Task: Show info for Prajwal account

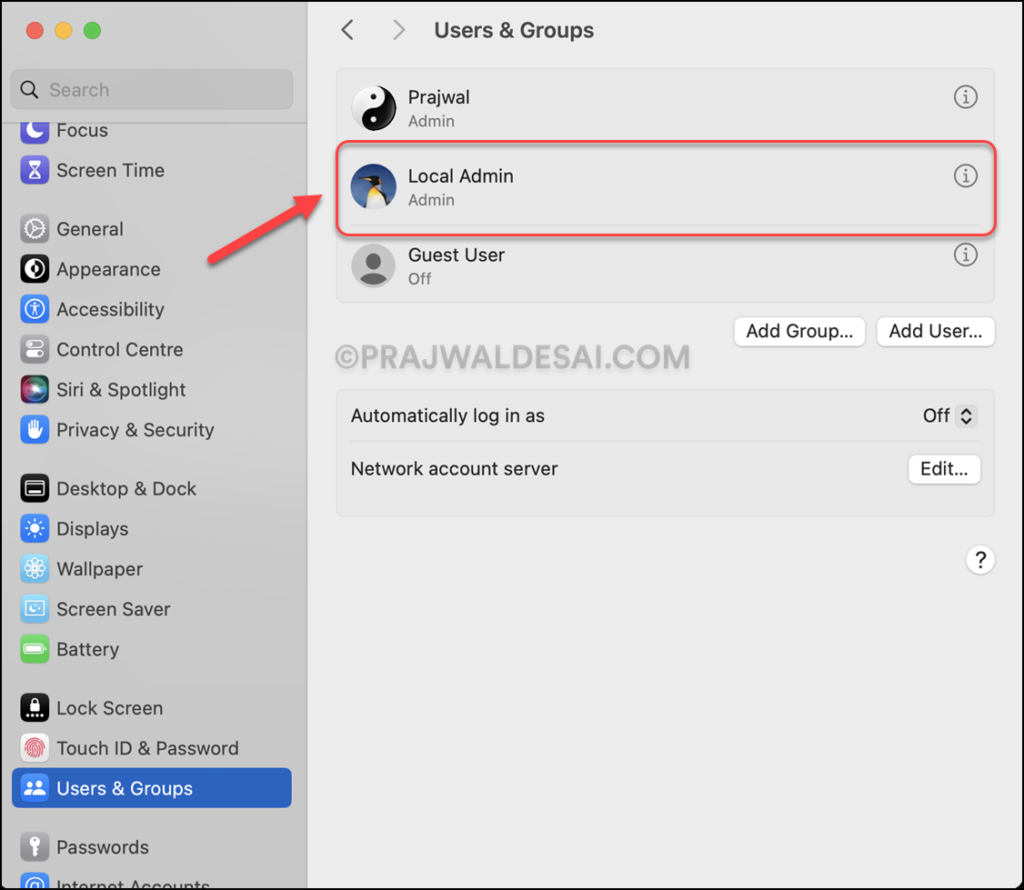Action: 965,97
